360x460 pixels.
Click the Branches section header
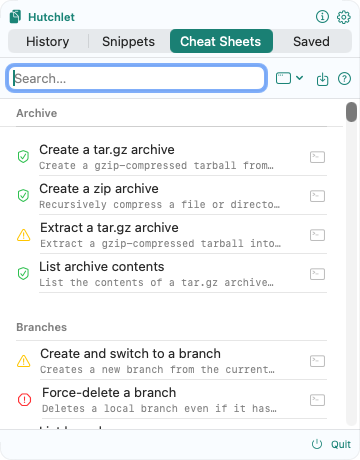pyautogui.click(x=42, y=327)
